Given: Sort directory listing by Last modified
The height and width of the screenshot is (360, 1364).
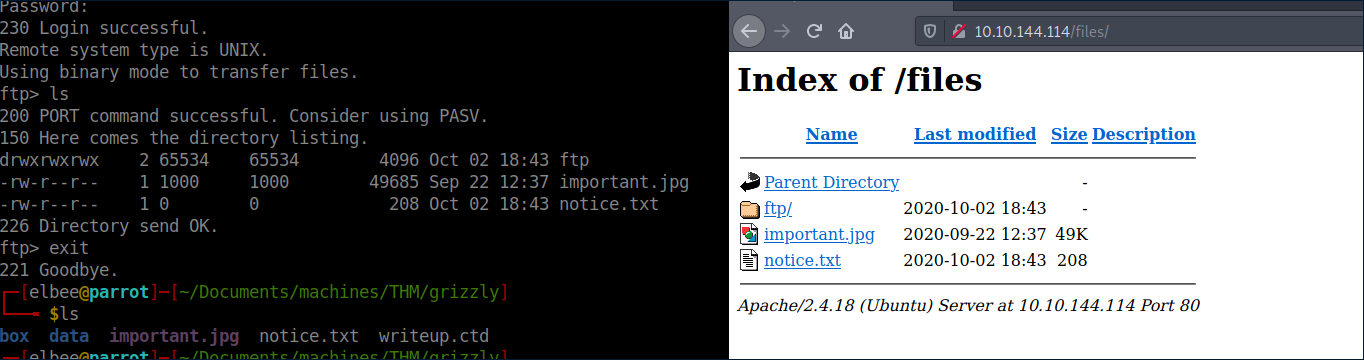Looking at the screenshot, I should coord(975,134).
